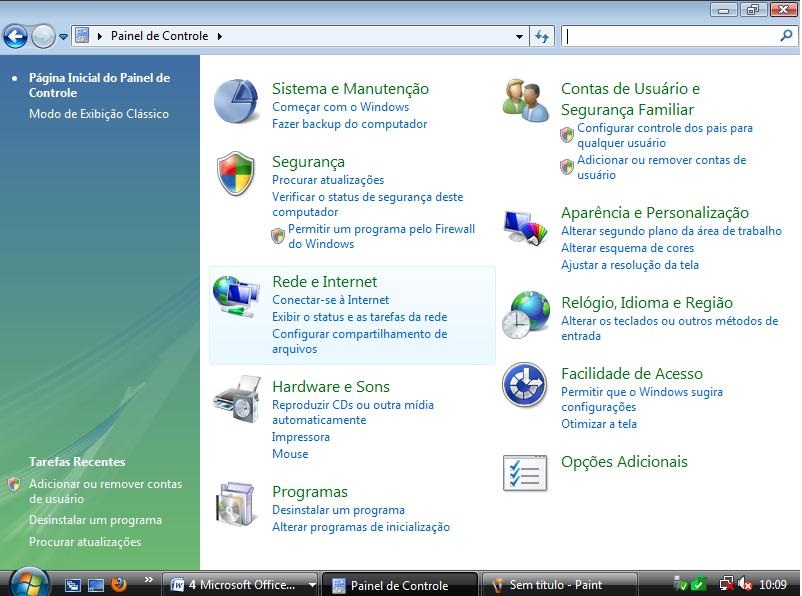Screen dimensions: 802x596
Task: Click the Mouse link under Hardware e Sons
Action: [290, 454]
